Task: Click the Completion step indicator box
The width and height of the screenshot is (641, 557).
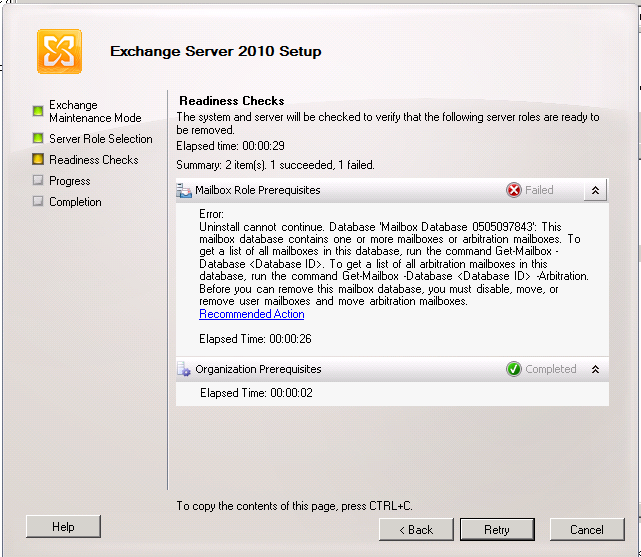Action: pos(38,201)
